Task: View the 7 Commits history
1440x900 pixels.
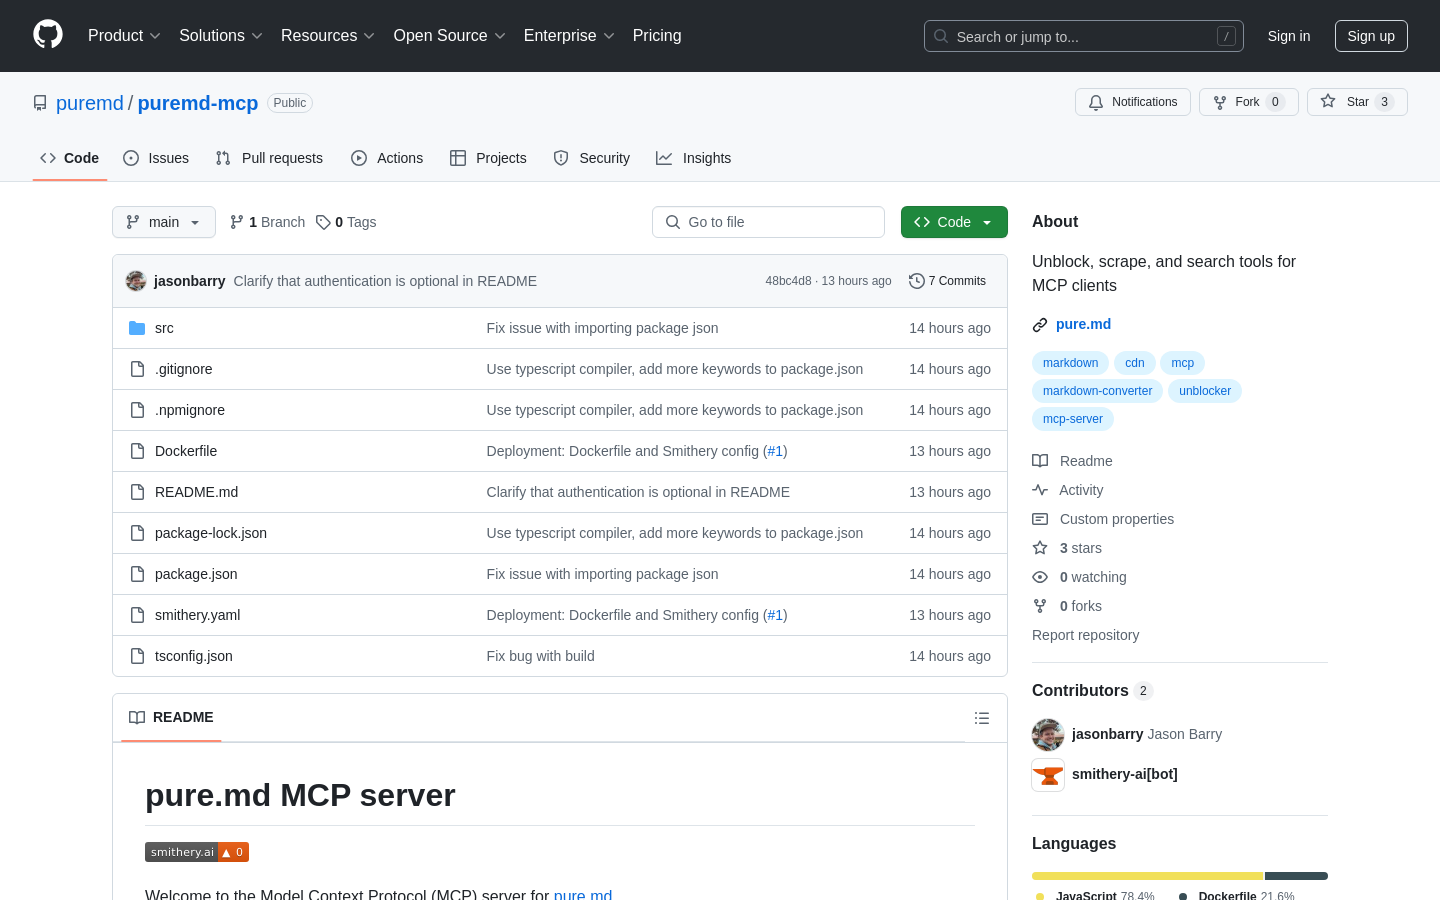Action: tap(948, 281)
